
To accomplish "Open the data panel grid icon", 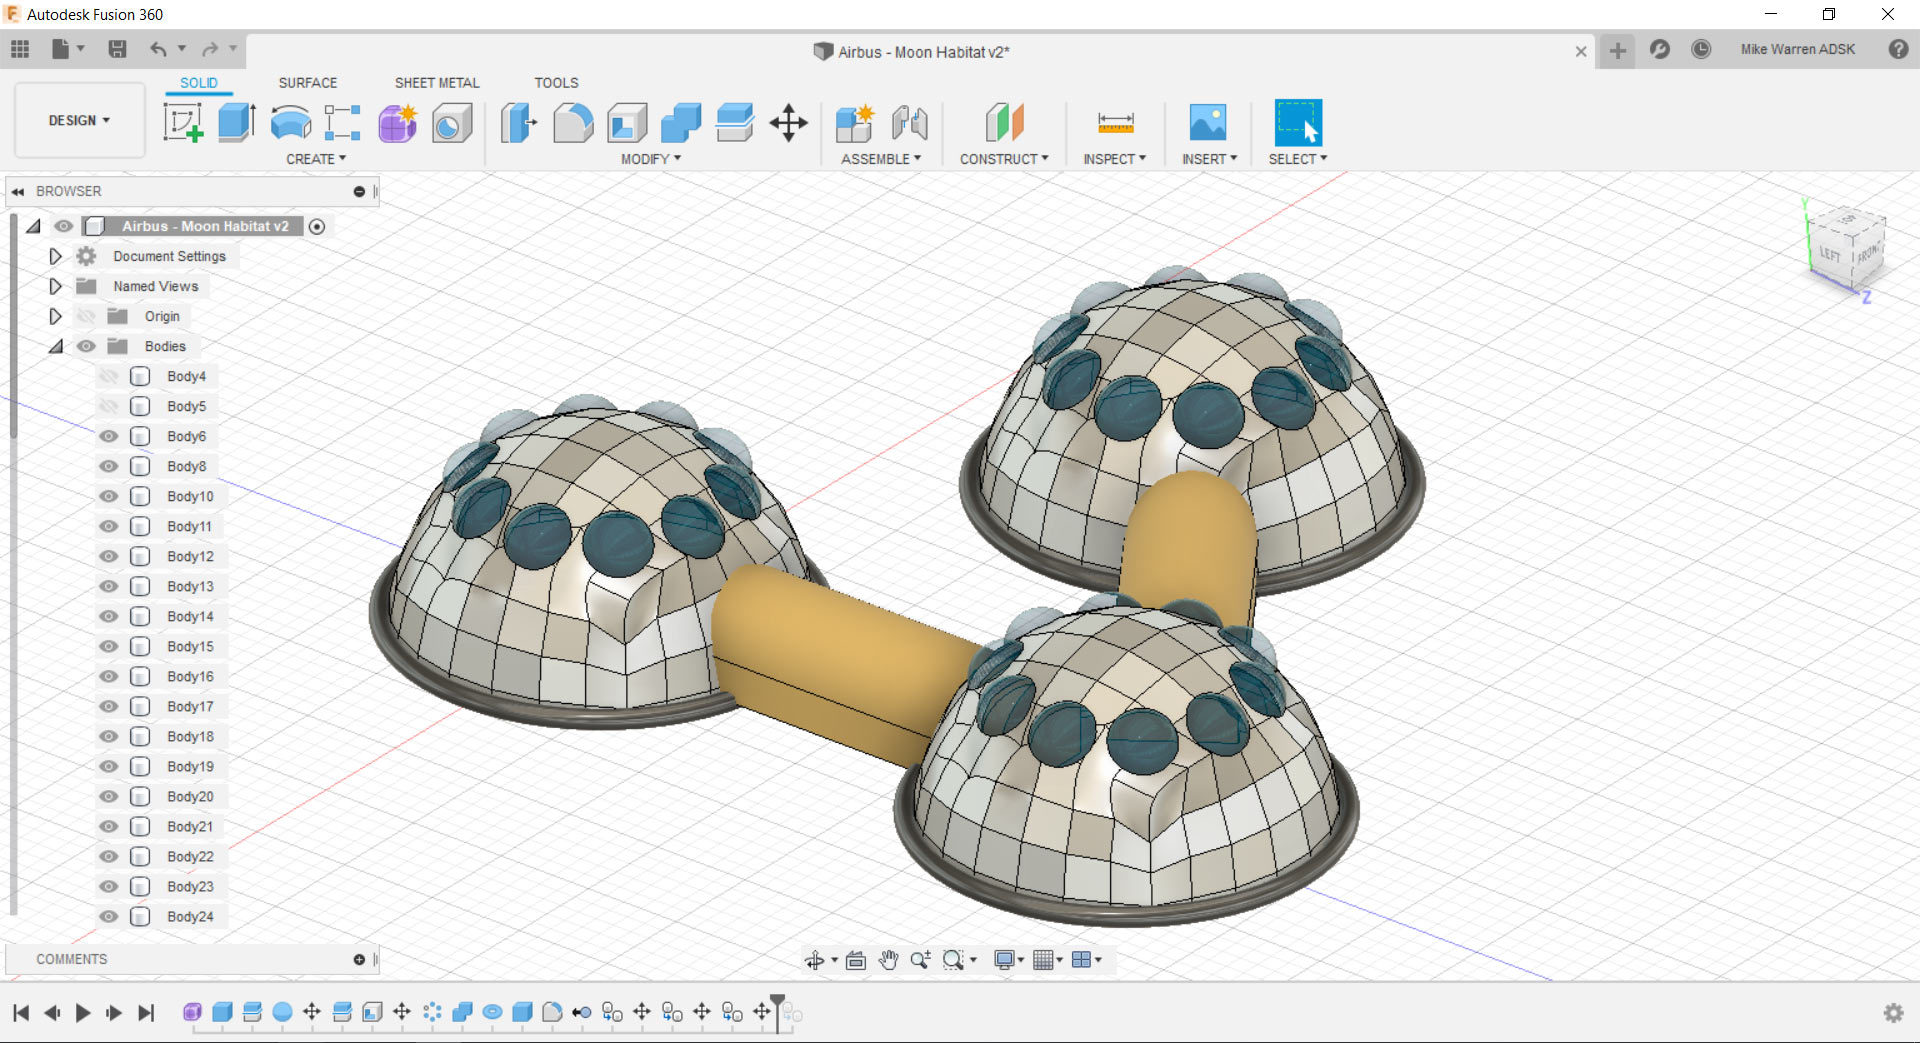I will tap(20, 49).
